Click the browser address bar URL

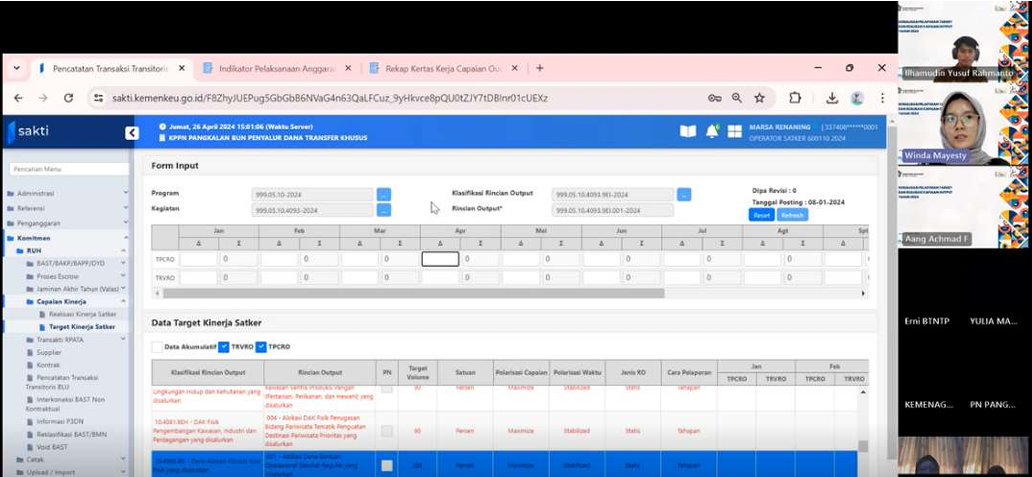329,98
